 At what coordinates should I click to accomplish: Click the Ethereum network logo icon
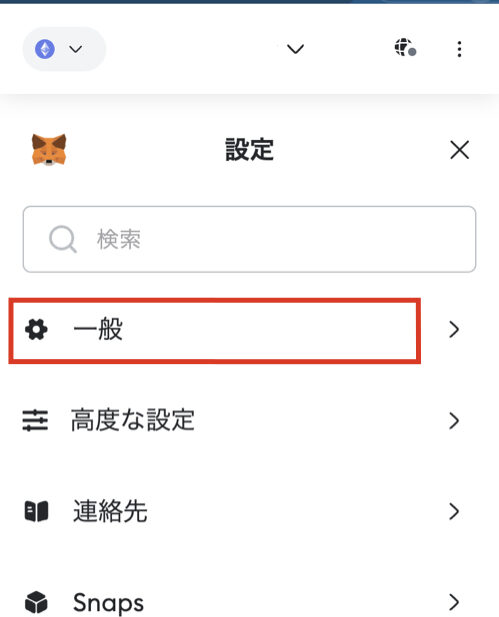(45, 49)
